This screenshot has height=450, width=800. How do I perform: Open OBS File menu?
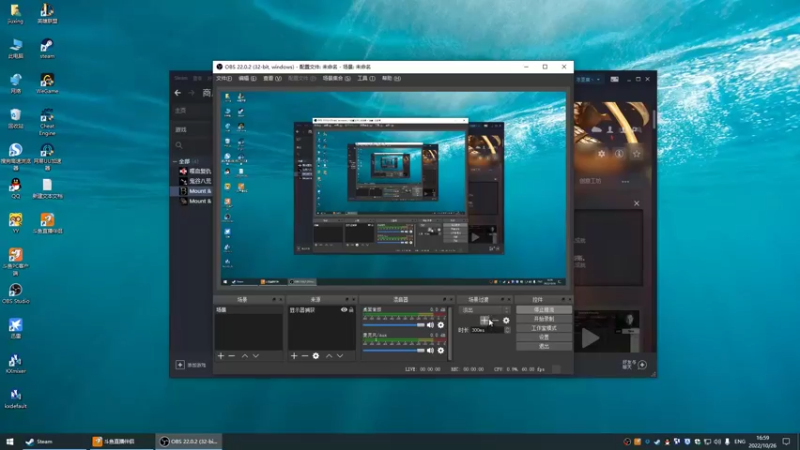tap(224, 79)
